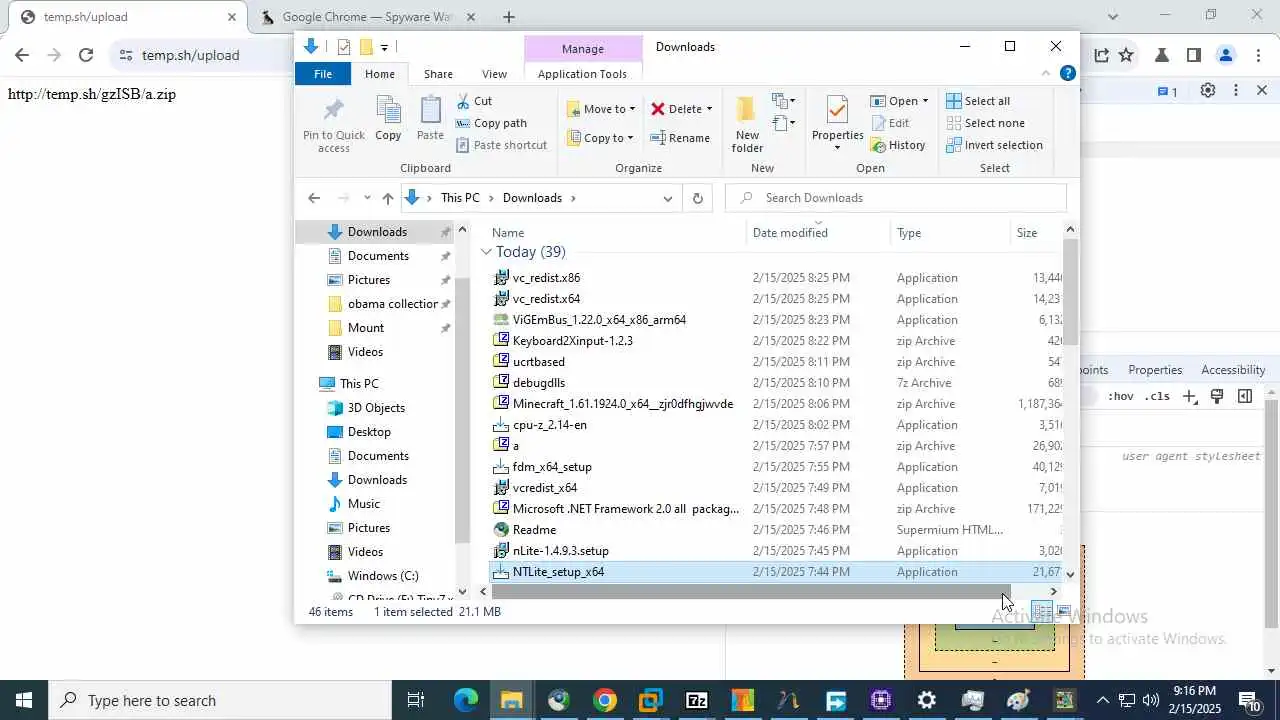This screenshot has width=1280, height=720.
Task: Toggle :hov element state in DevTools
Action: point(1121,396)
